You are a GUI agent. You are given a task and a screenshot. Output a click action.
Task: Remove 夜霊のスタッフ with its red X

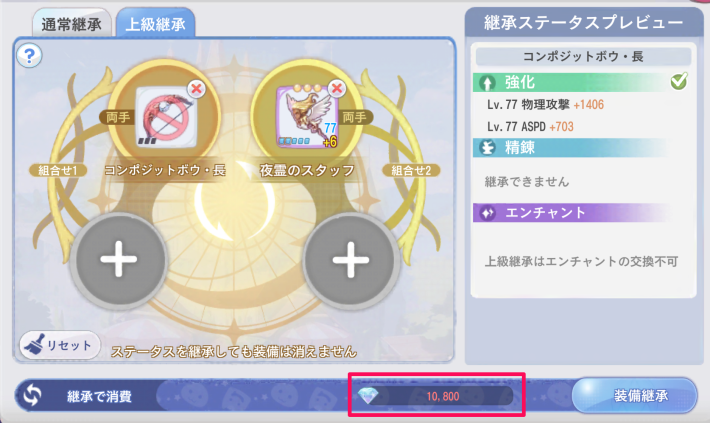337,88
